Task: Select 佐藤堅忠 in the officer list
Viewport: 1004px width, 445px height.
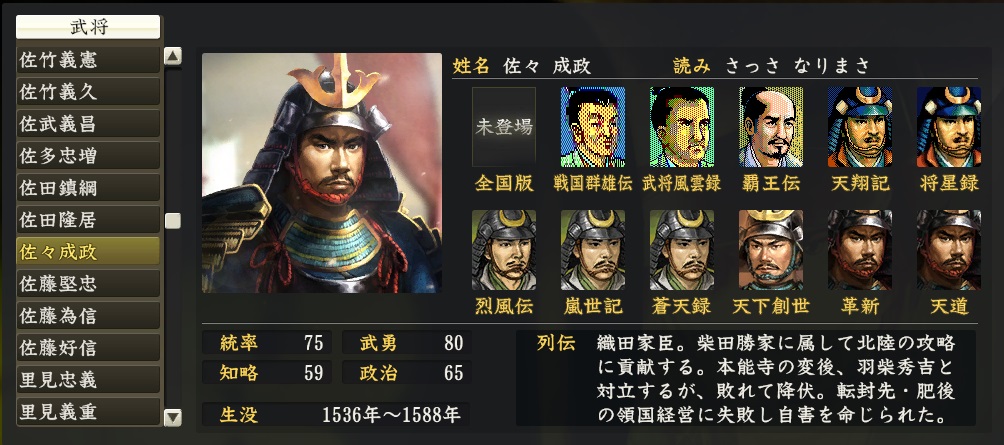Action: (x=88, y=284)
